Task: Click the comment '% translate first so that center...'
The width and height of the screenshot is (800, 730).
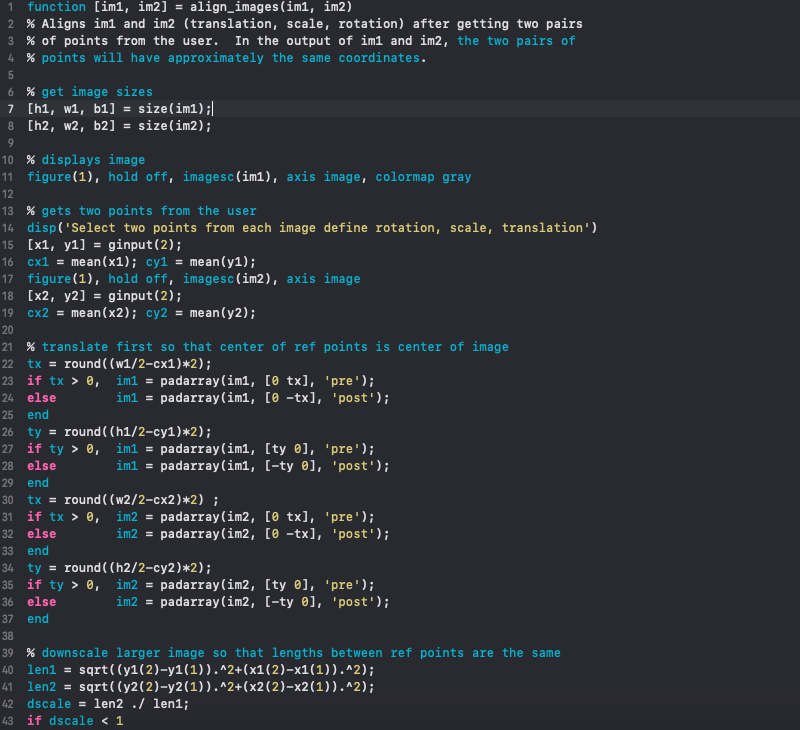Action: [268, 347]
